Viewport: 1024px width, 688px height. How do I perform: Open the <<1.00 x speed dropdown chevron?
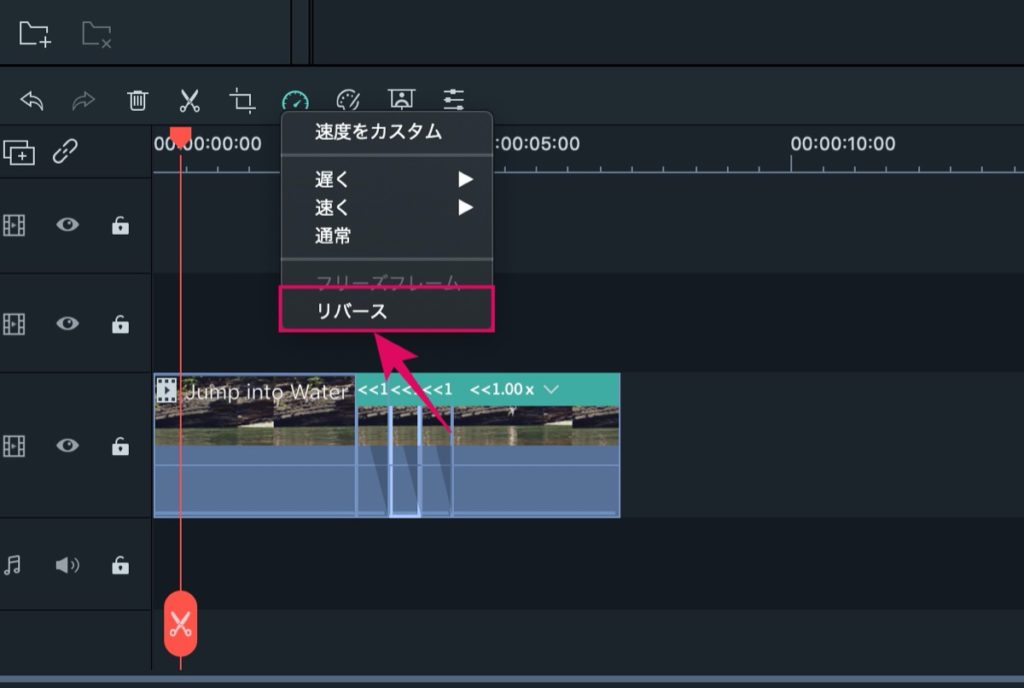click(x=551, y=390)
